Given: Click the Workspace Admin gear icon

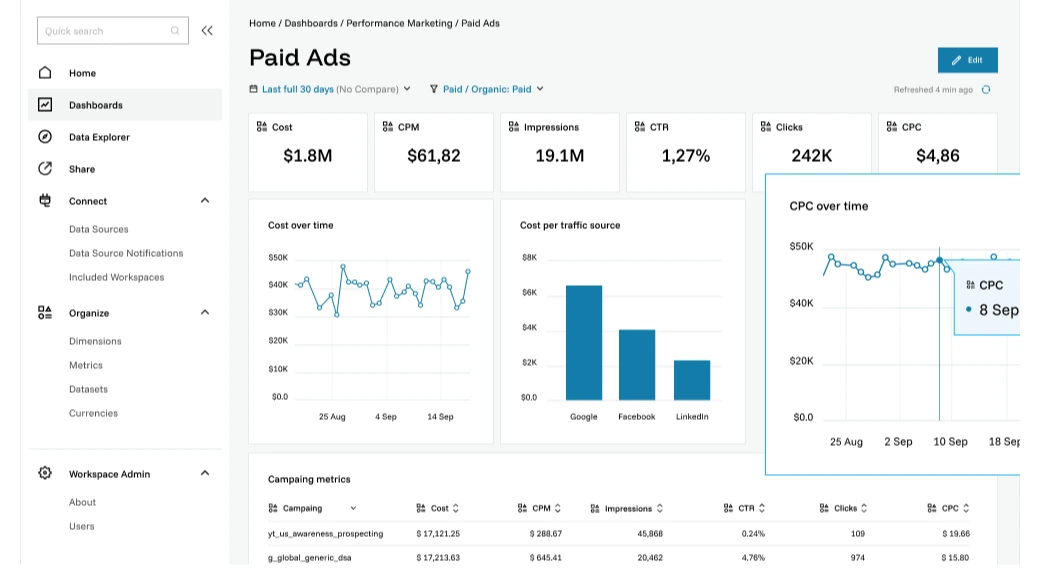Looking at the screenshot, I should pyautogui.click(x=45, y=473).
